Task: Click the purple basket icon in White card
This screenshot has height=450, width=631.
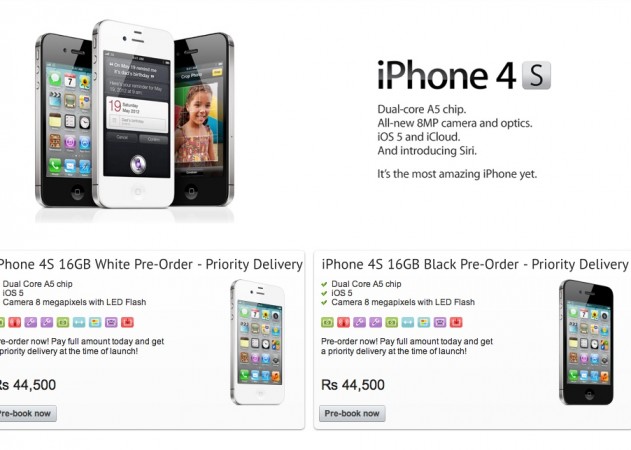Action: point(111,322)
